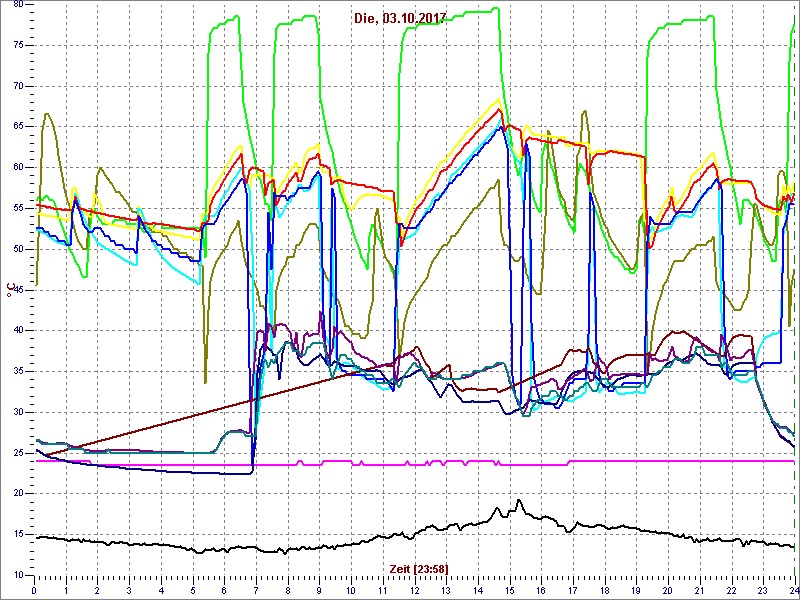Select the '60' value on the temperature axis

coord(18,168)
